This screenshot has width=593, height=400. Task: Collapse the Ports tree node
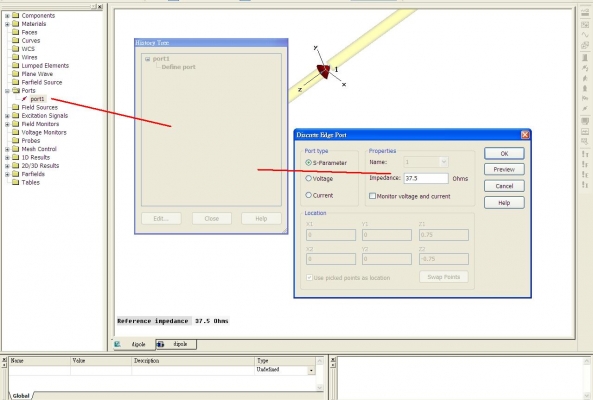(x=7, y=91)
